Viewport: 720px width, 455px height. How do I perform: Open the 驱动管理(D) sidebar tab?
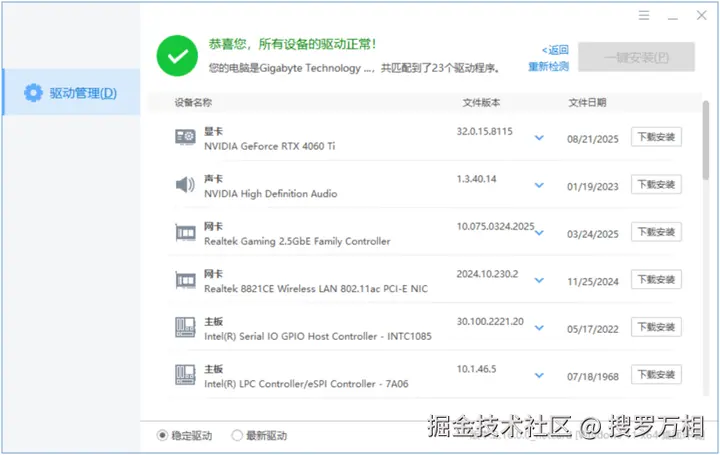pos(72,92)
